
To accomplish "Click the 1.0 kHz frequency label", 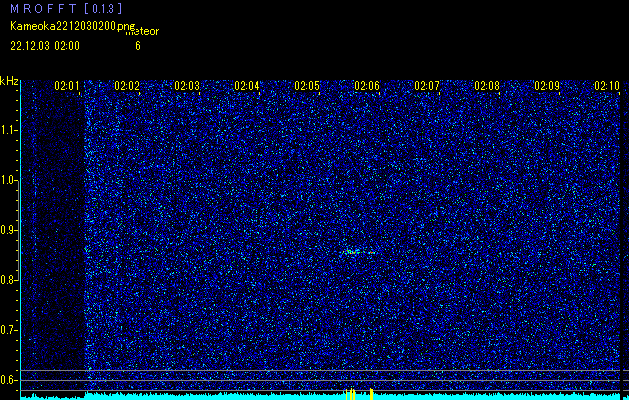I will click(x=8, y=180).
